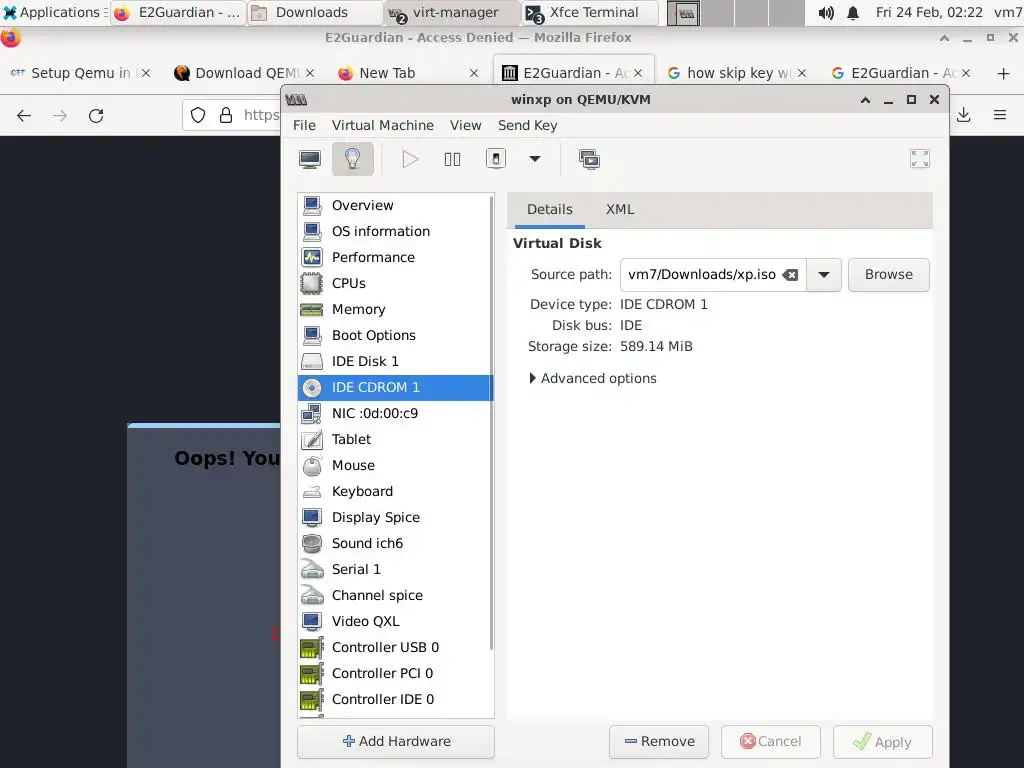Switch to the Details tab
The height and width of the screenshot is (768, 1024).
coord(550,210)
